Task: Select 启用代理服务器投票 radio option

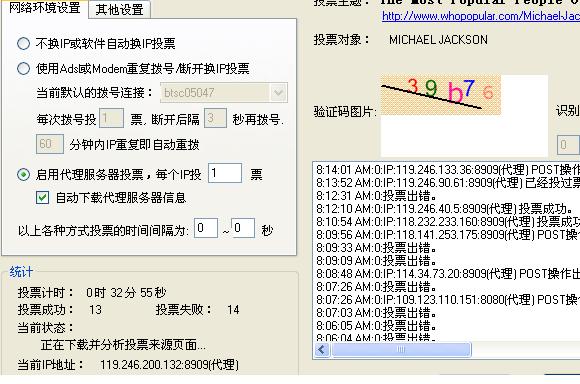Action: pos(23,174)
